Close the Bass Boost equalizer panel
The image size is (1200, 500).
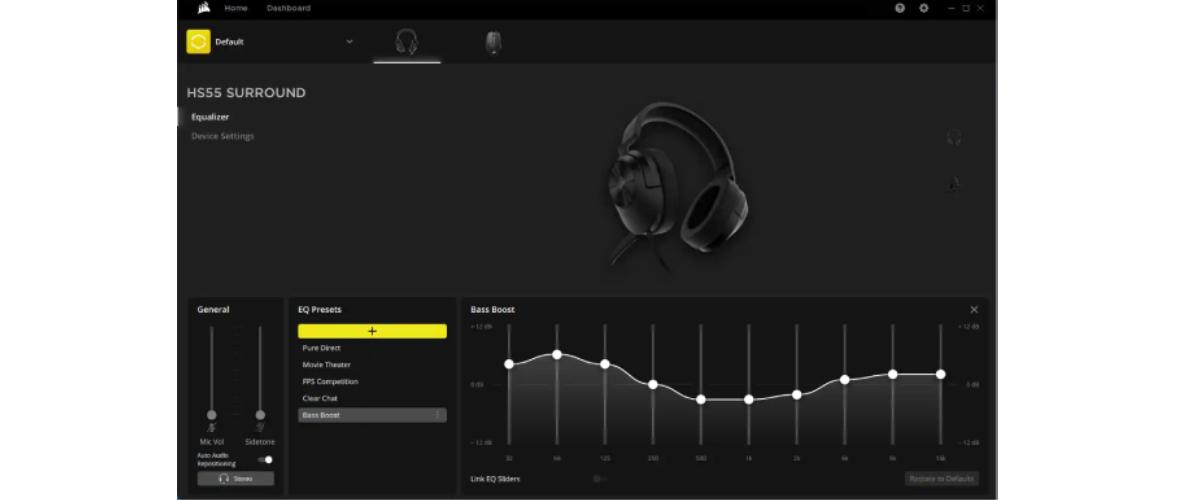tap(974, 310)
